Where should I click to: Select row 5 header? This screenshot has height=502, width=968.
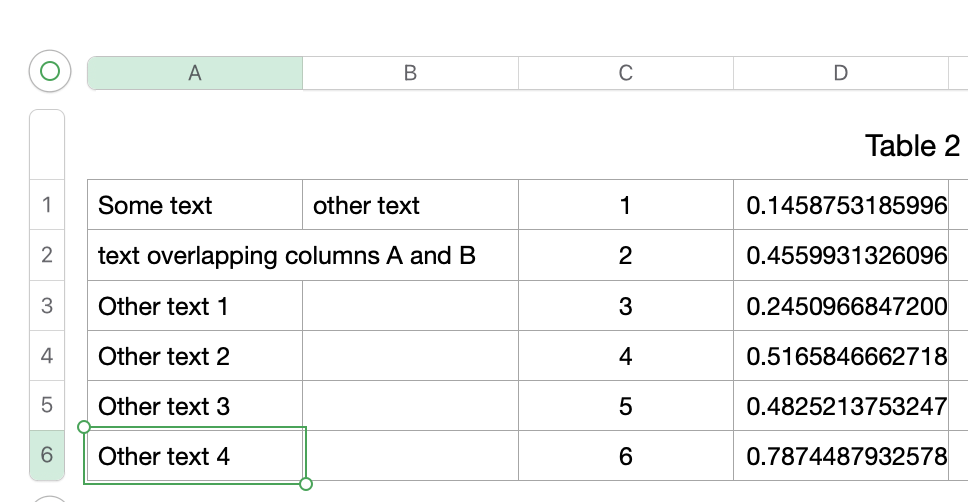(x=47, y=406)
